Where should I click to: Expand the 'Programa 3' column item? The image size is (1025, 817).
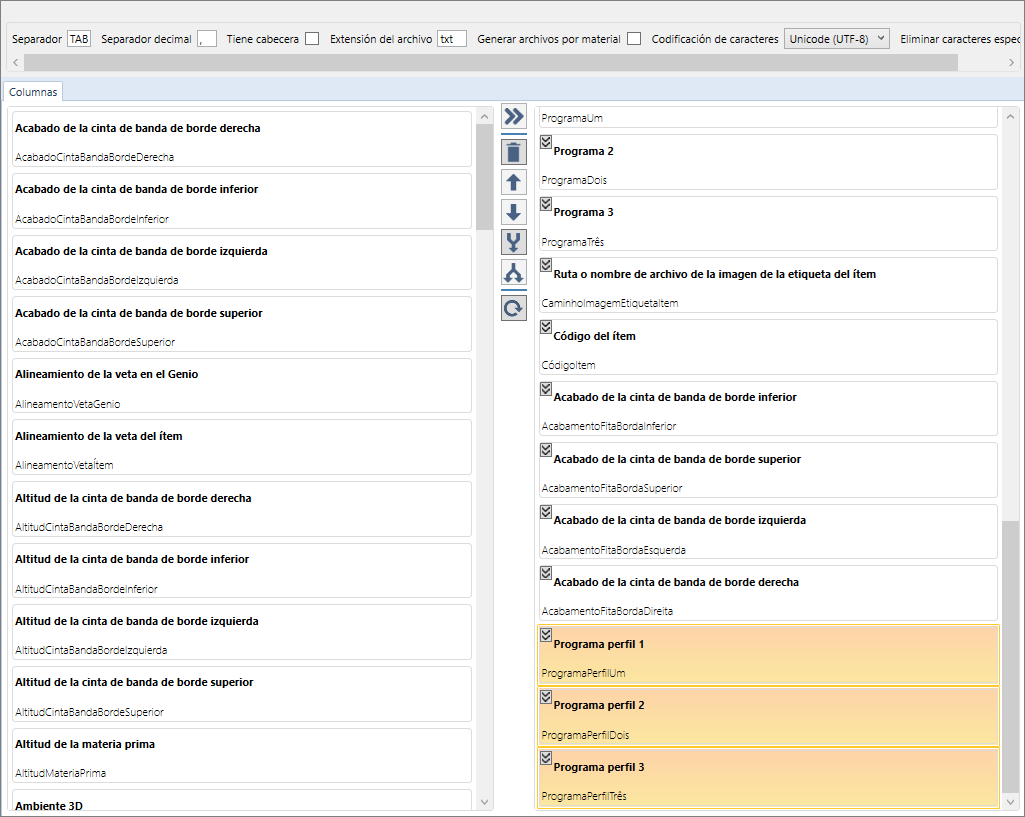coord(546,204)
